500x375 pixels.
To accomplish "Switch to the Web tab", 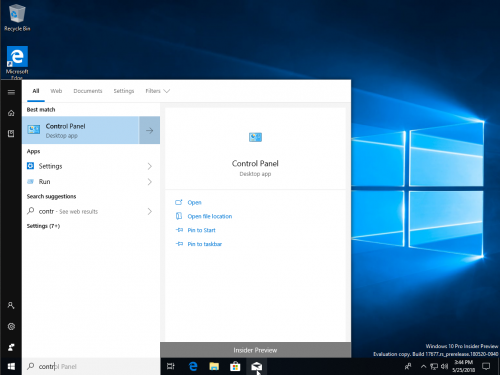I will click(x=56, y=91).
